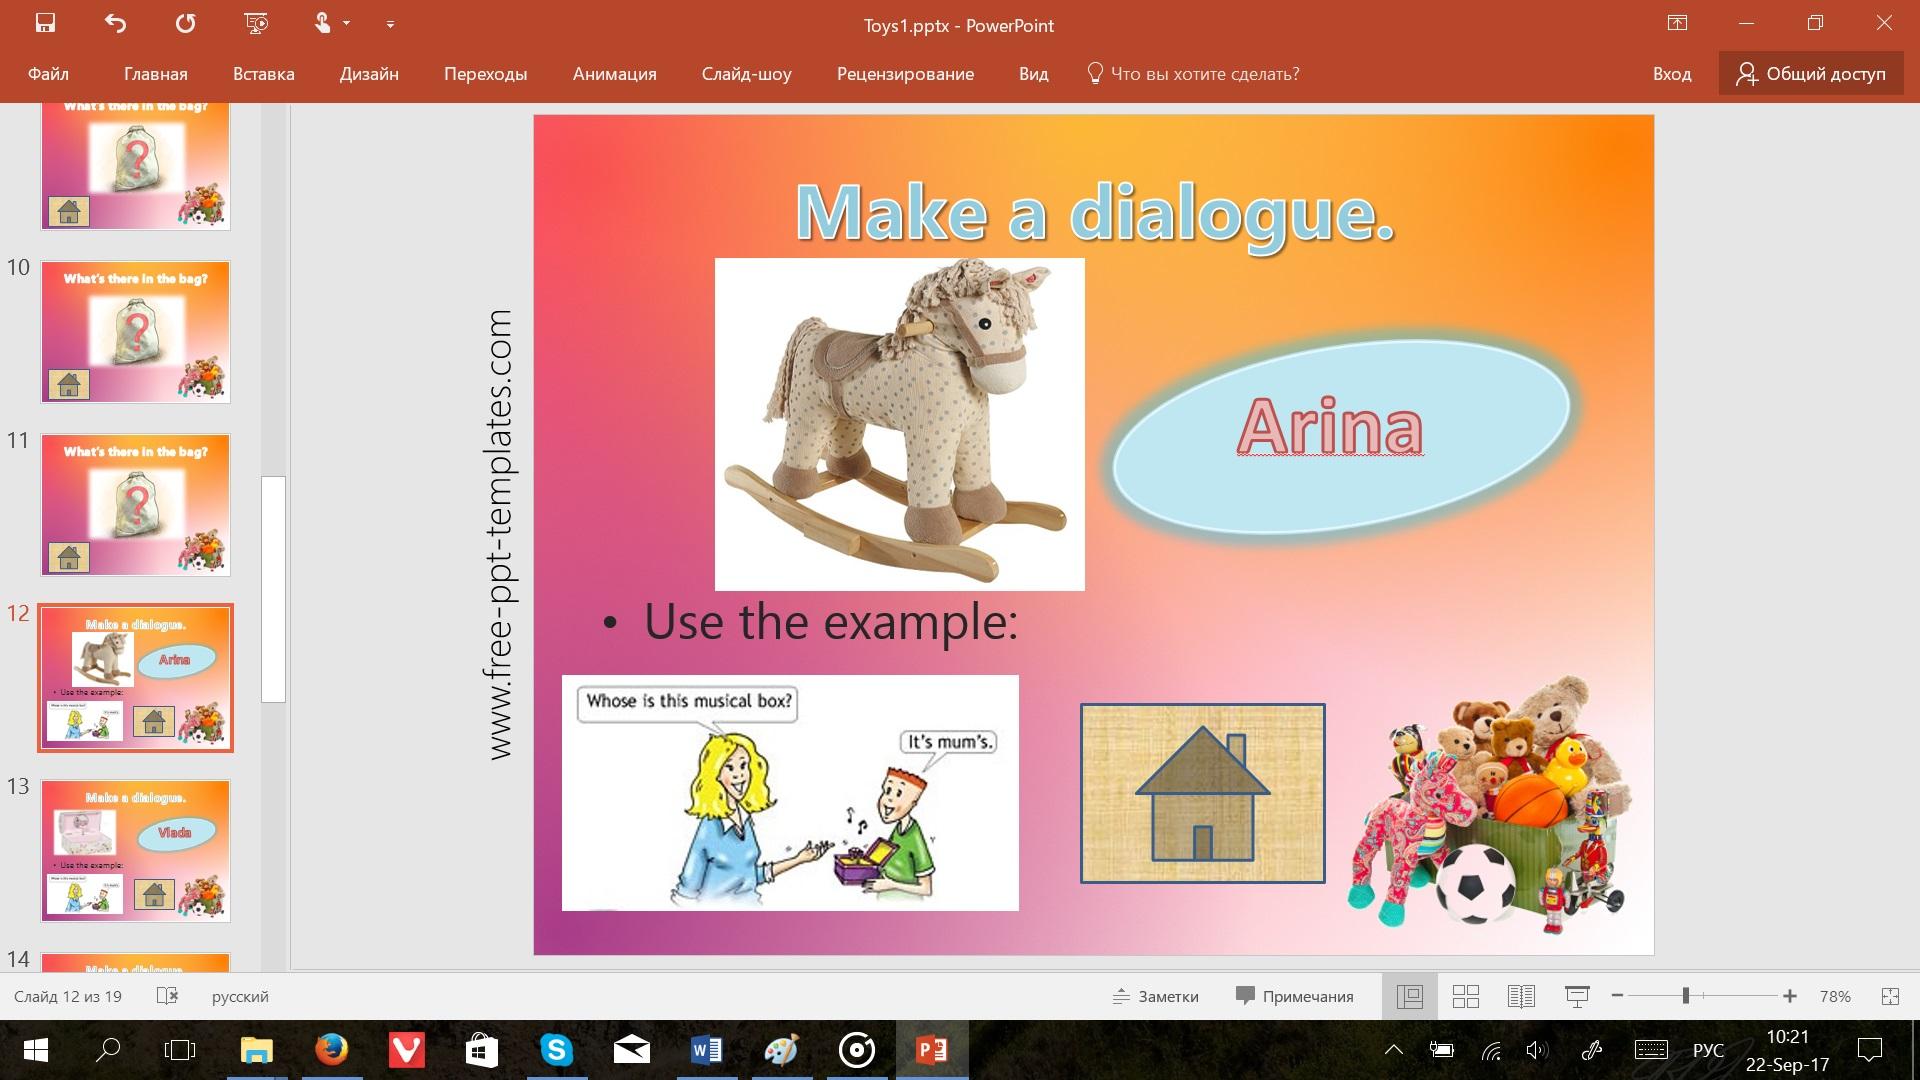Switch to the Главная tab
Image resolution: width=1920 pixels, height=1080 pixels.
[156, 74]
